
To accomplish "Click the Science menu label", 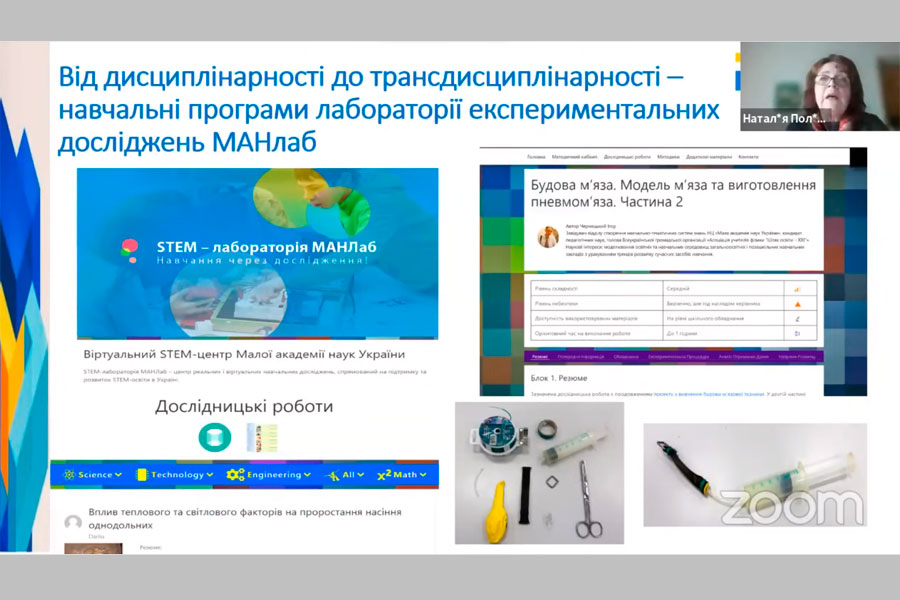I will pyautogui.click(x=95, y=475).
